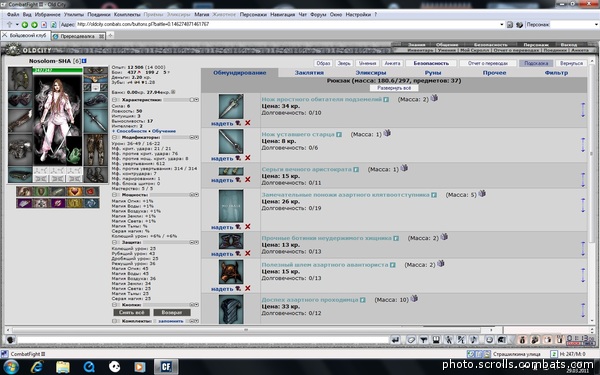Open the info icon beside Nosolom-SHA
This screenshot has height=375, width=600.
click(84, 61)
